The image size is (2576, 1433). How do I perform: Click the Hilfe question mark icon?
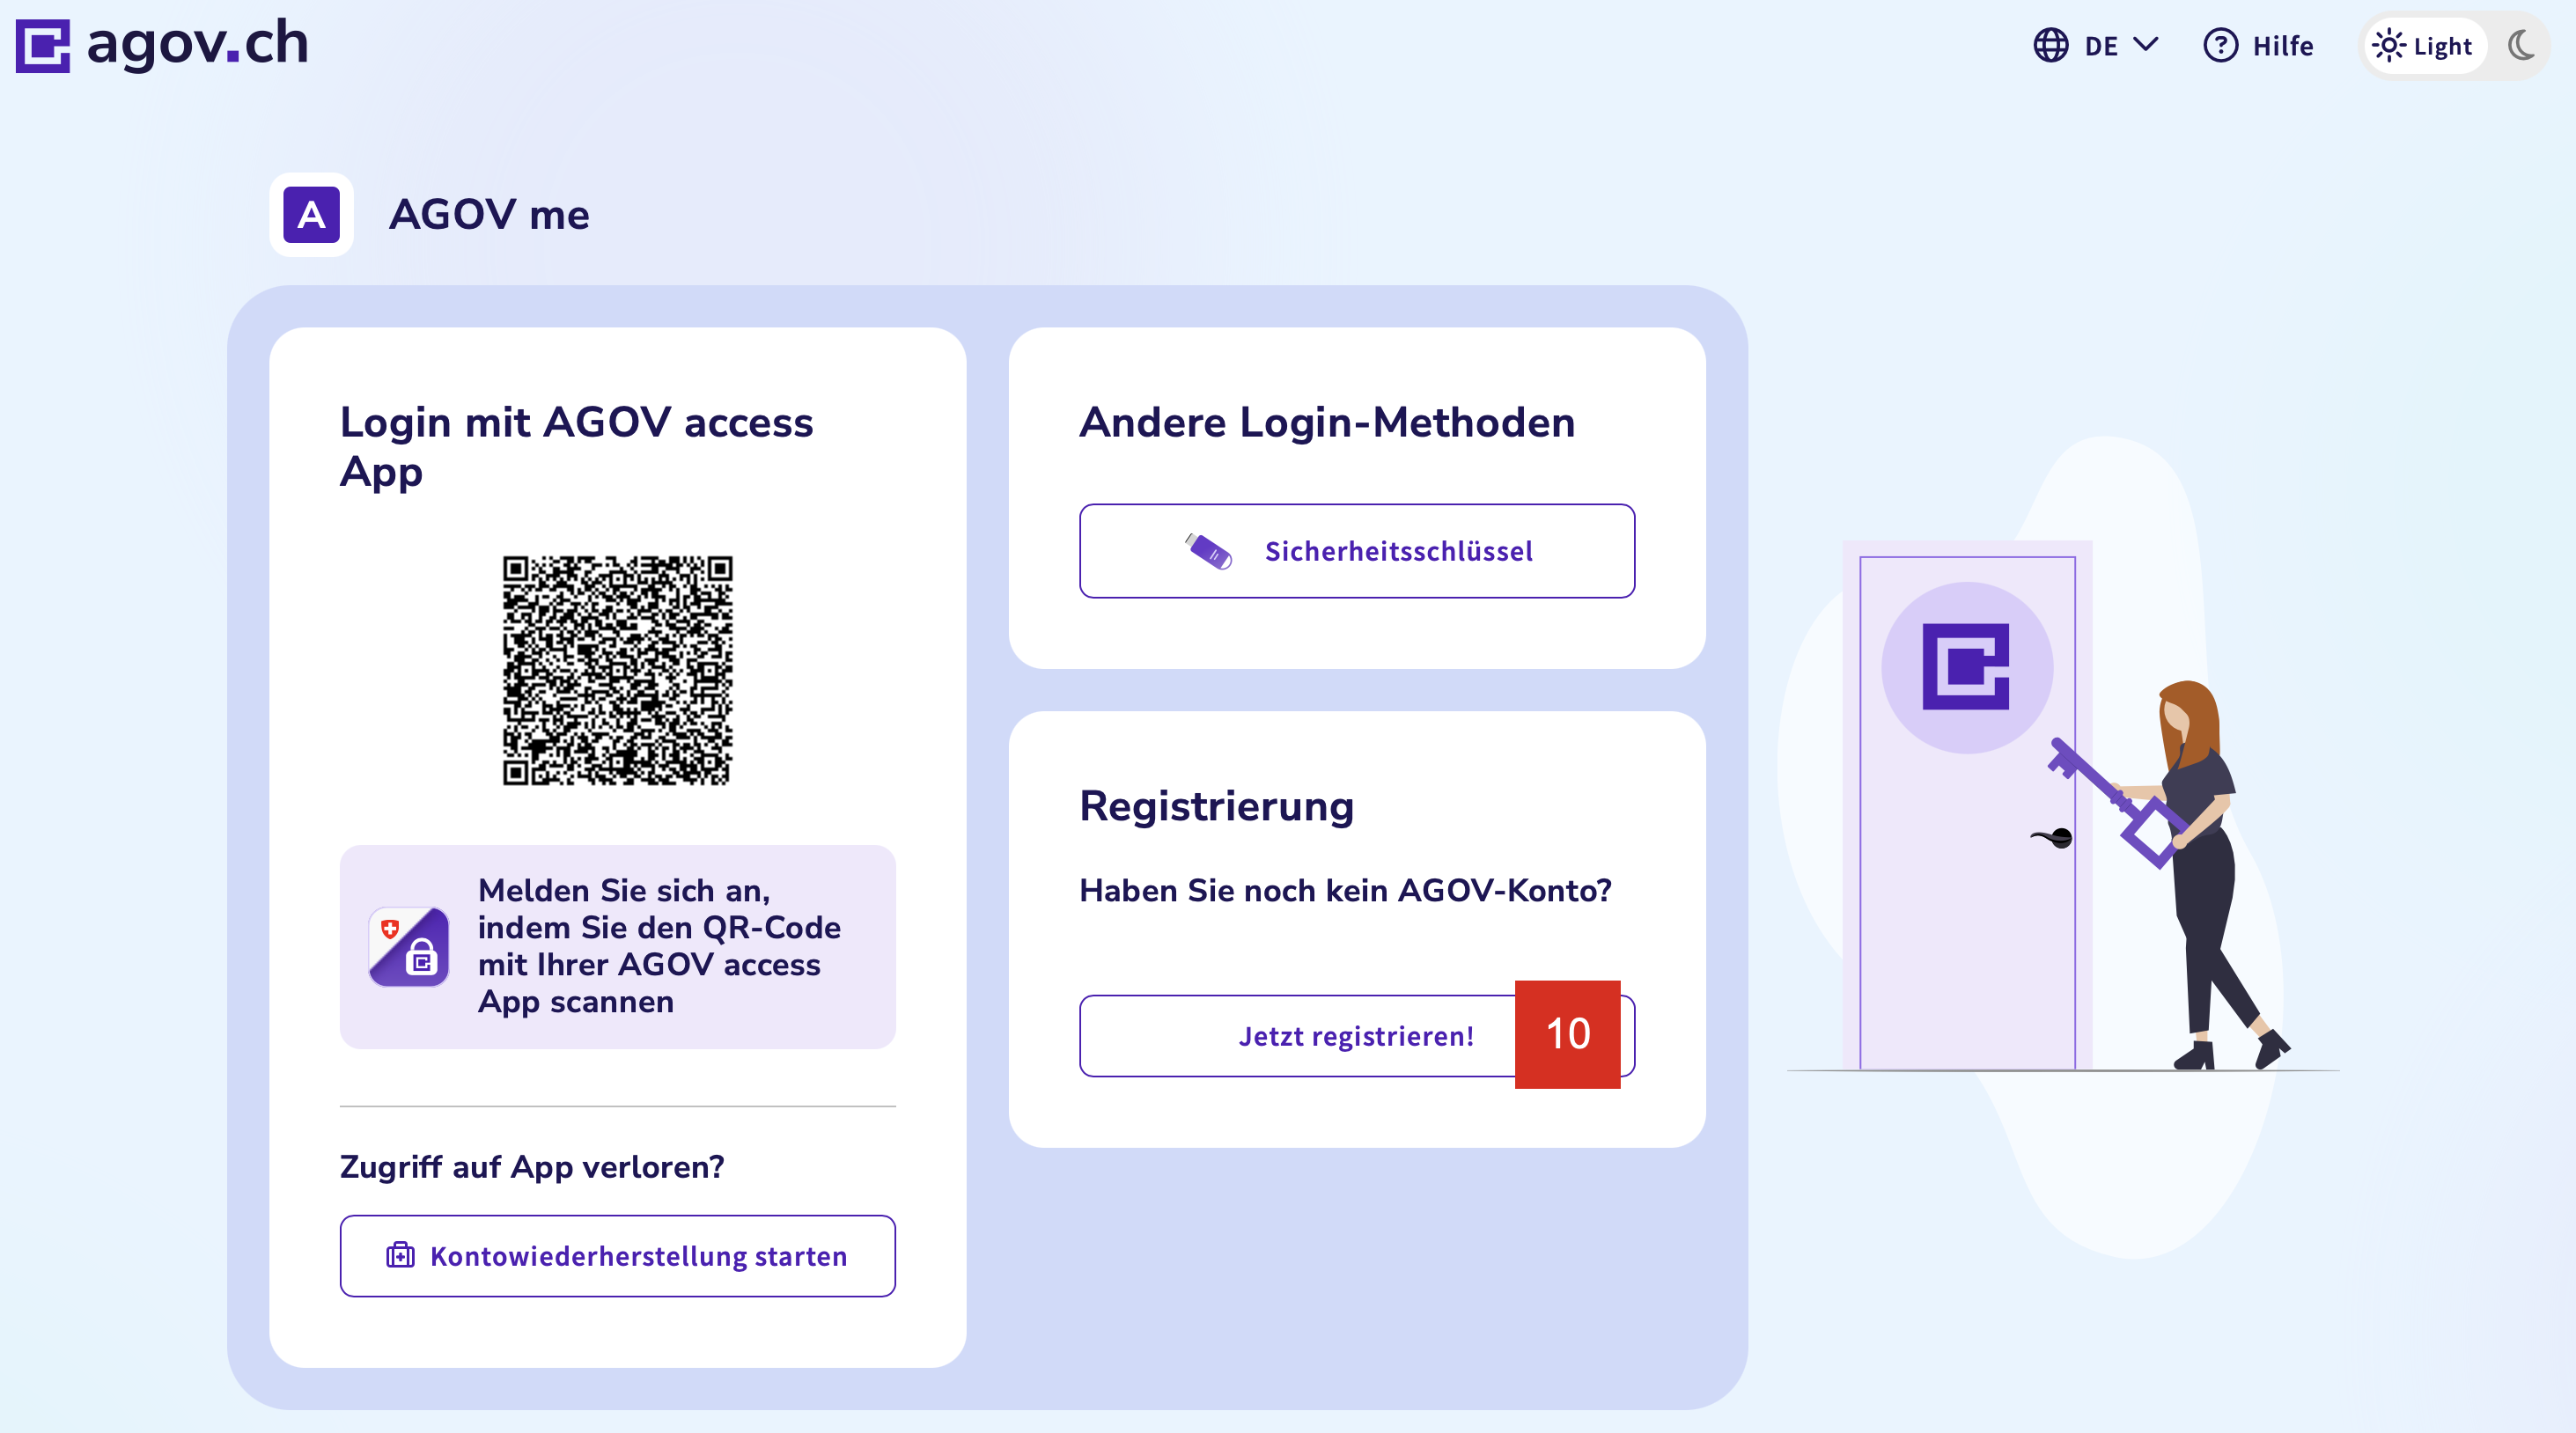[x=2220, y=46]
